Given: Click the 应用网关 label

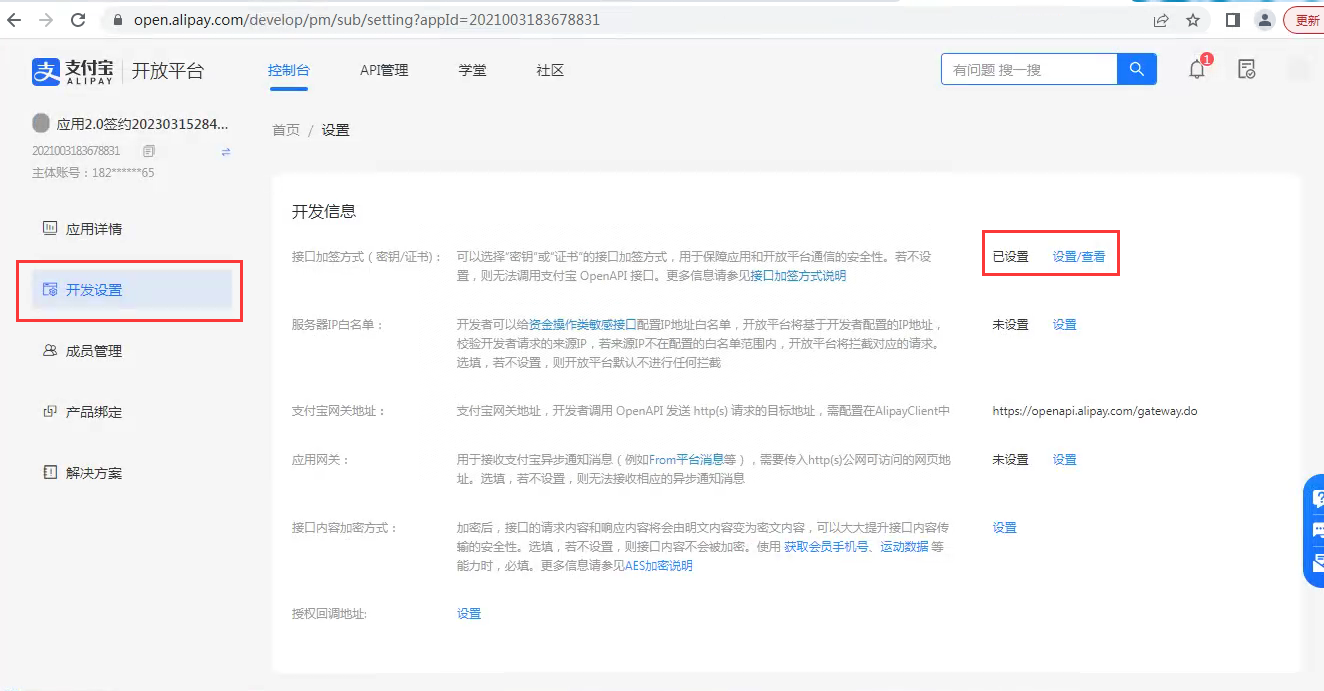Looking at the screenshot, I should pos(320,460).
